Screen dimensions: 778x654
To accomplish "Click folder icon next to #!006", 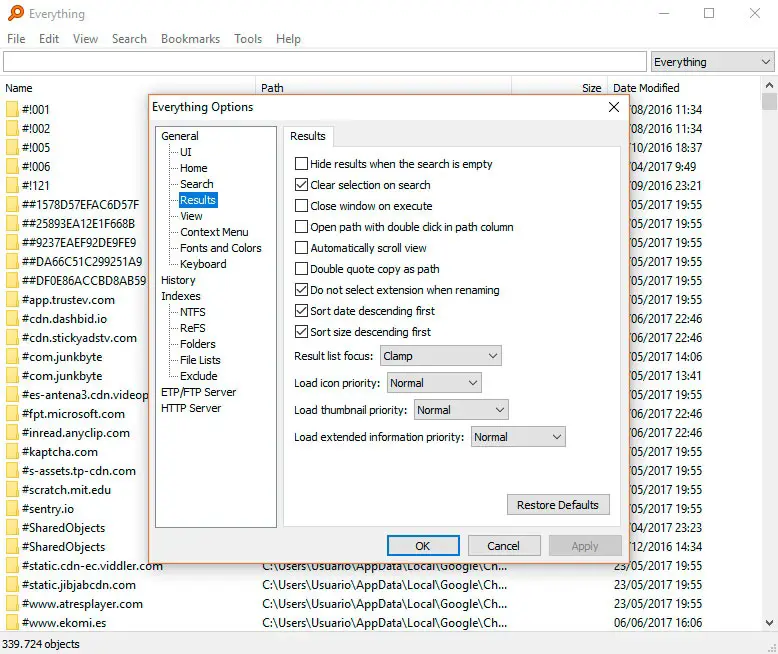I will pyautogui.click(x=12, y=166).
